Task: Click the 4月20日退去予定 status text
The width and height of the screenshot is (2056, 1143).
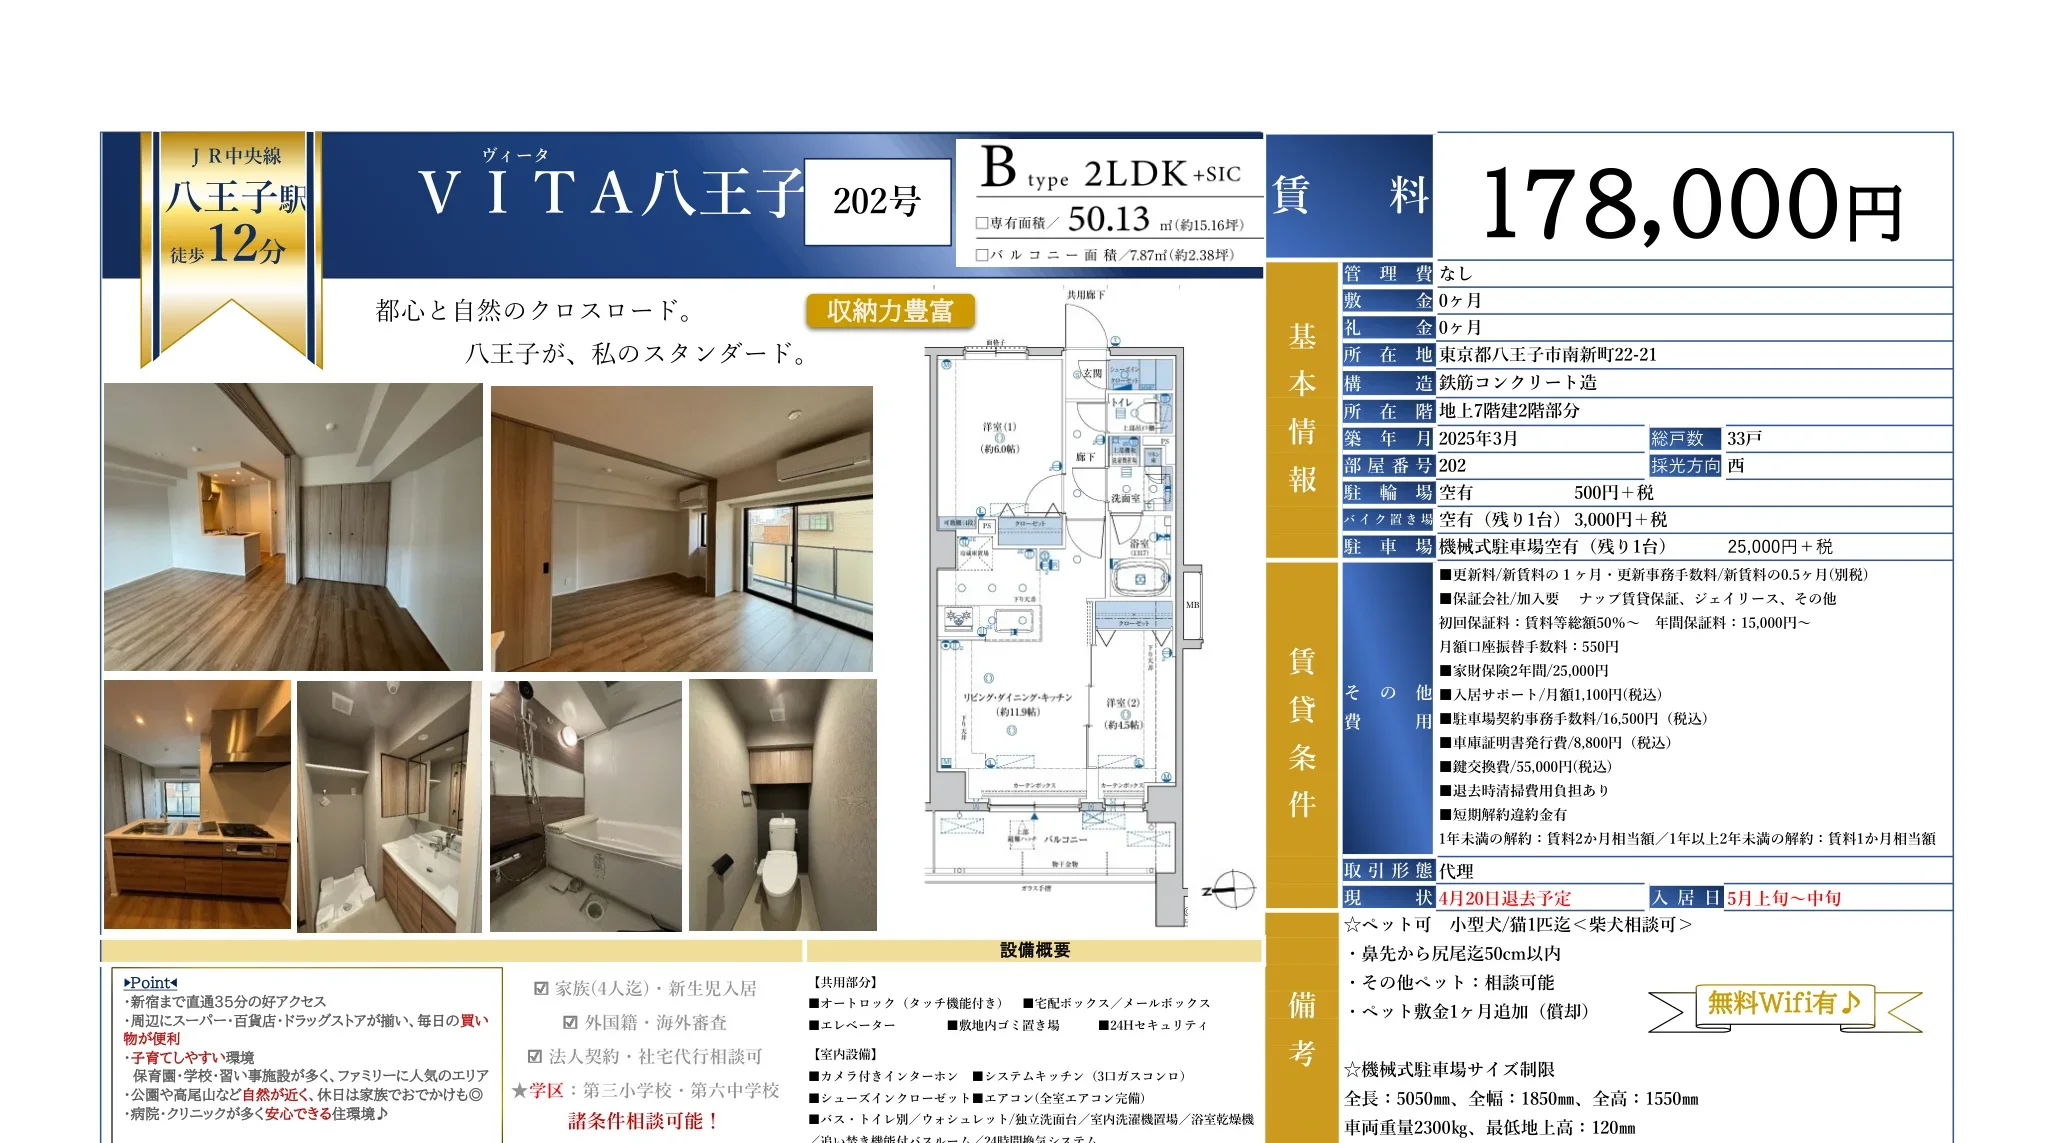Action: 1505,899
